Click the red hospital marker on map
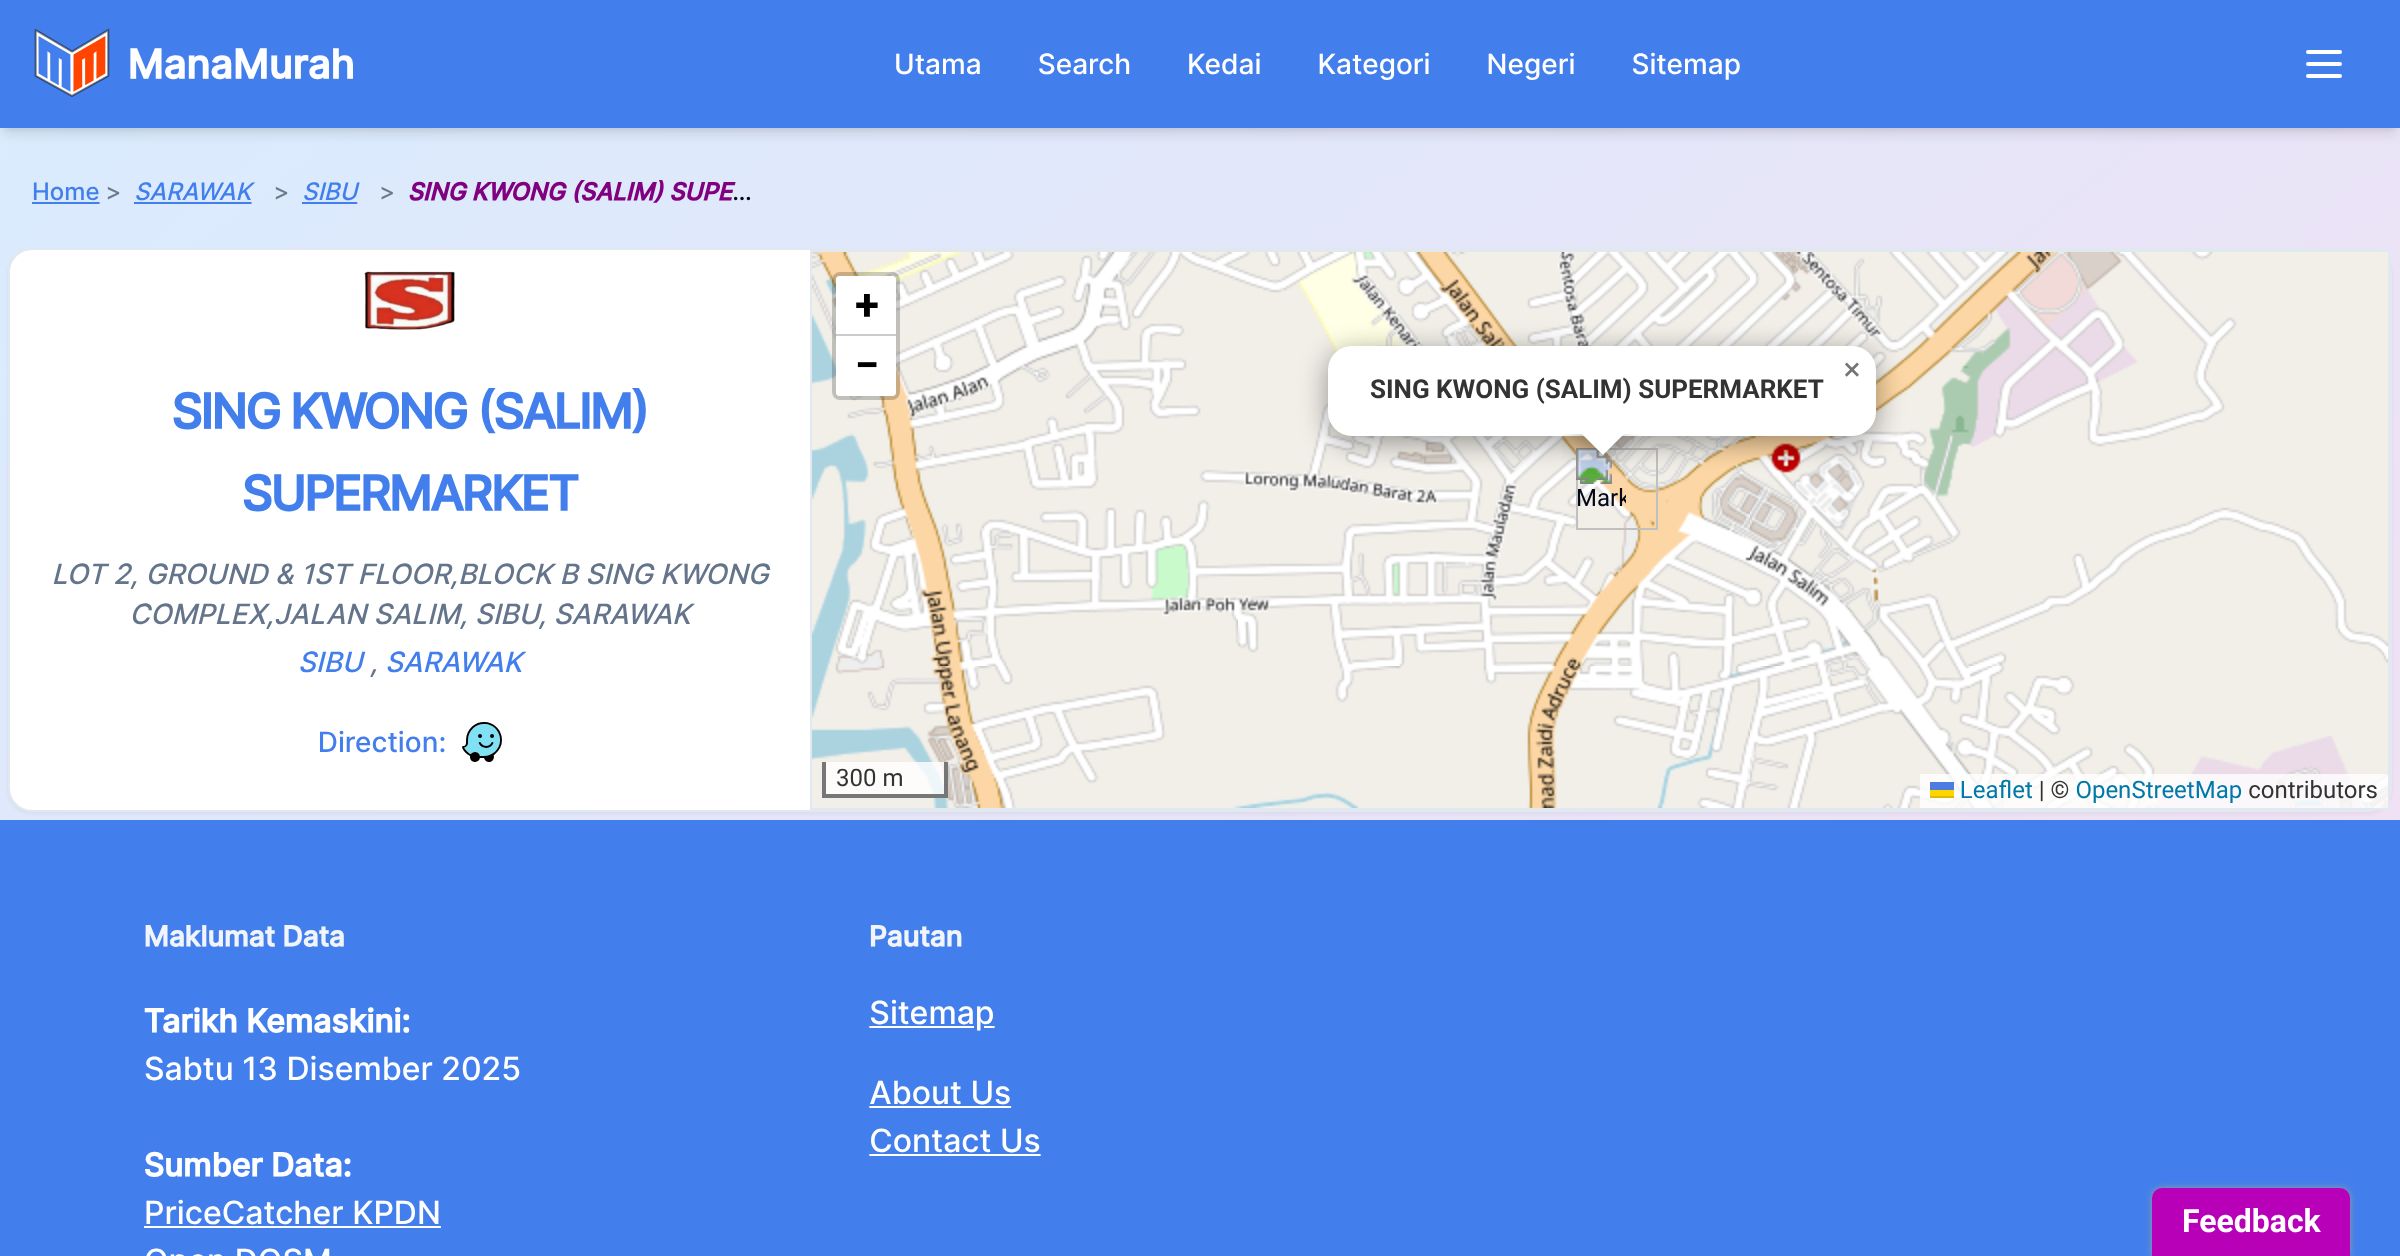Screen dimensions: 2400x1256 [x=1785, y=458]
